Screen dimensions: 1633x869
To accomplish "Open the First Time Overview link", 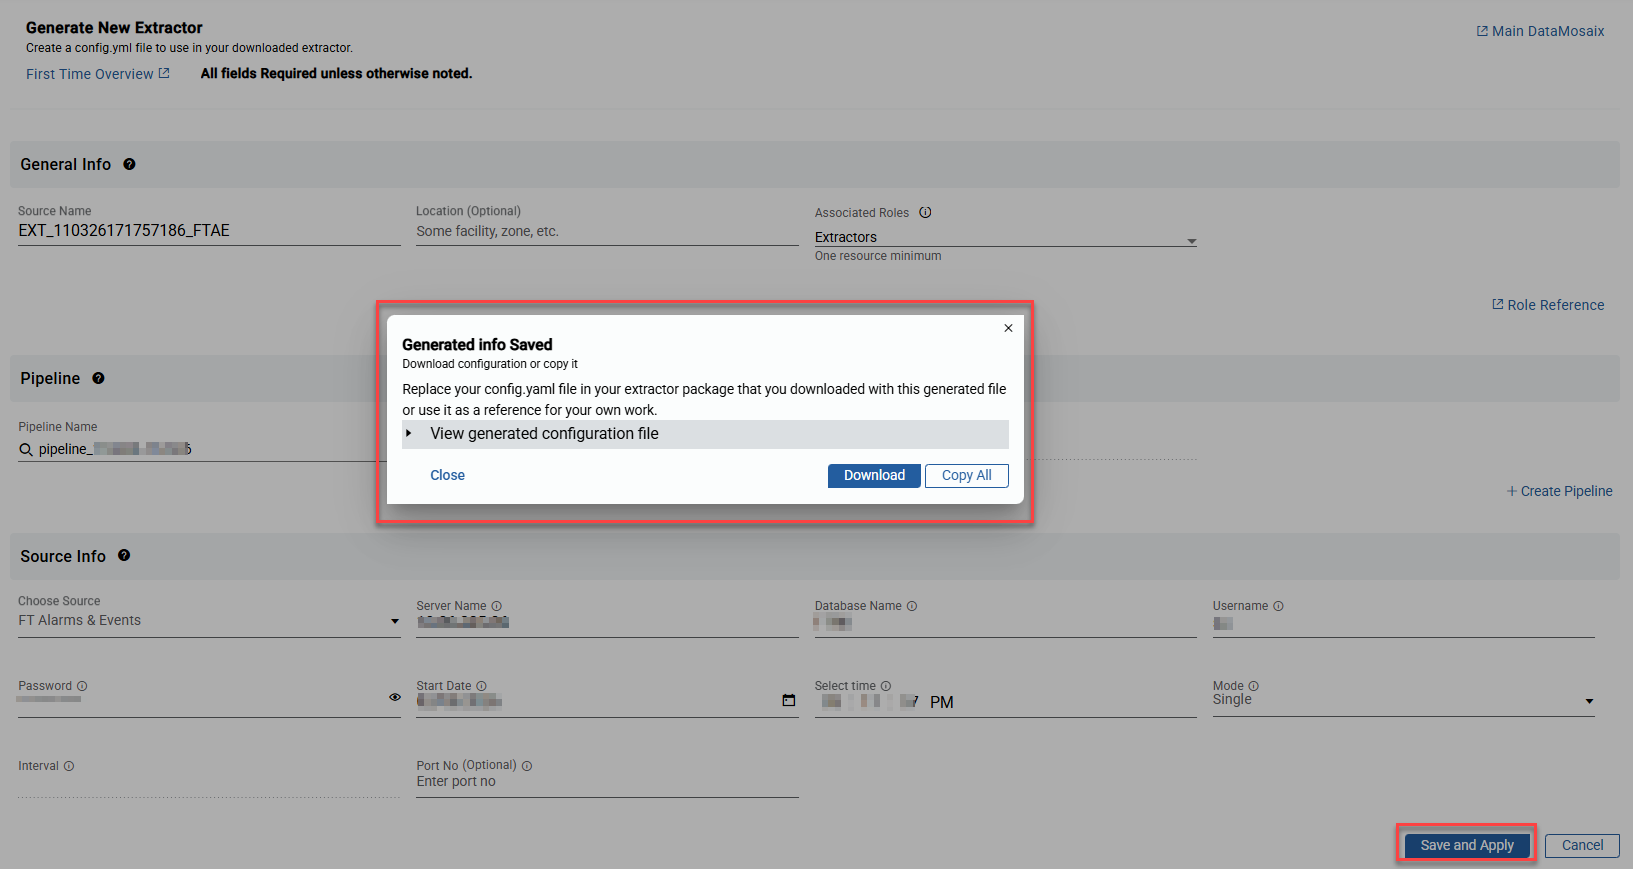I will [x=98, y=74].
